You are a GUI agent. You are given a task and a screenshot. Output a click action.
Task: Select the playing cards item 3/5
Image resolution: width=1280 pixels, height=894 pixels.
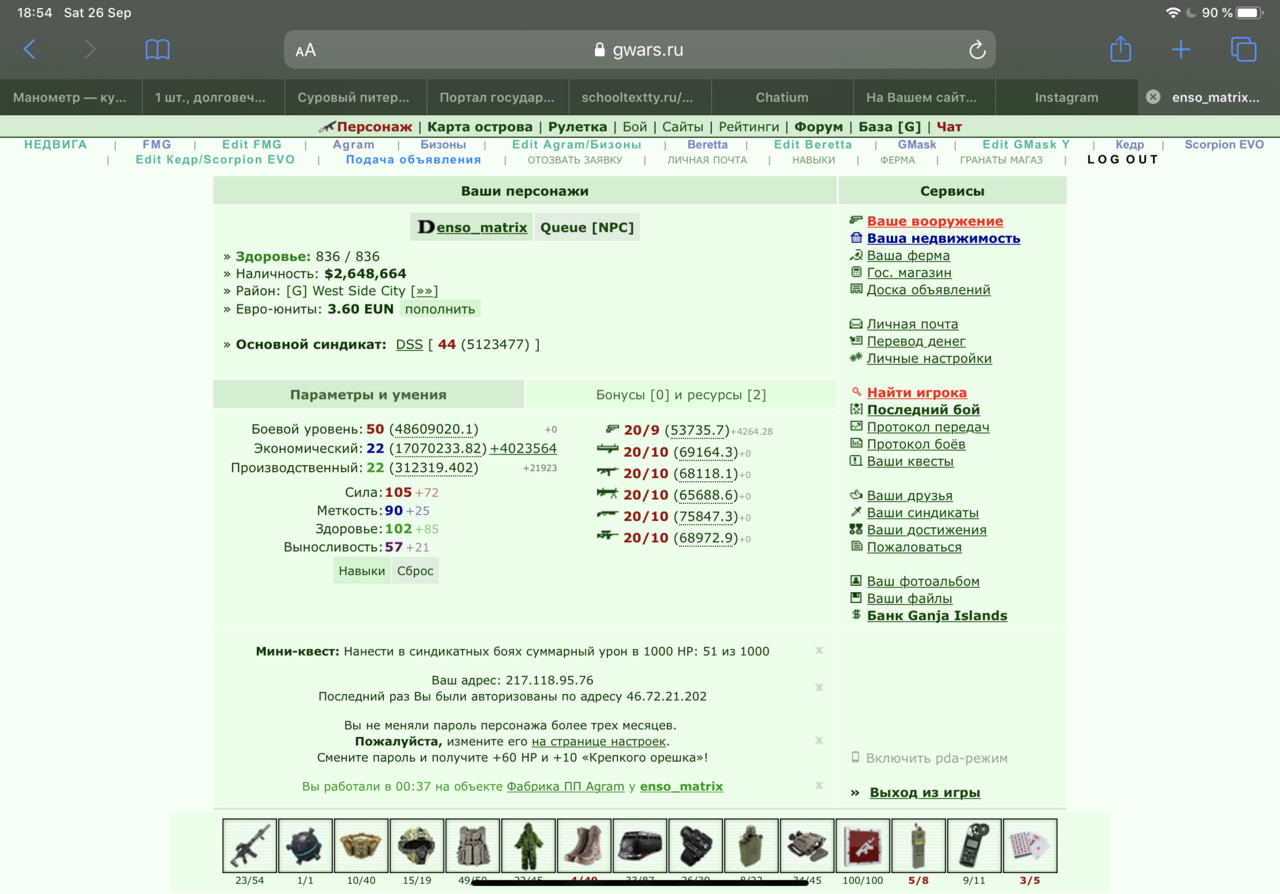point(1030,846)
